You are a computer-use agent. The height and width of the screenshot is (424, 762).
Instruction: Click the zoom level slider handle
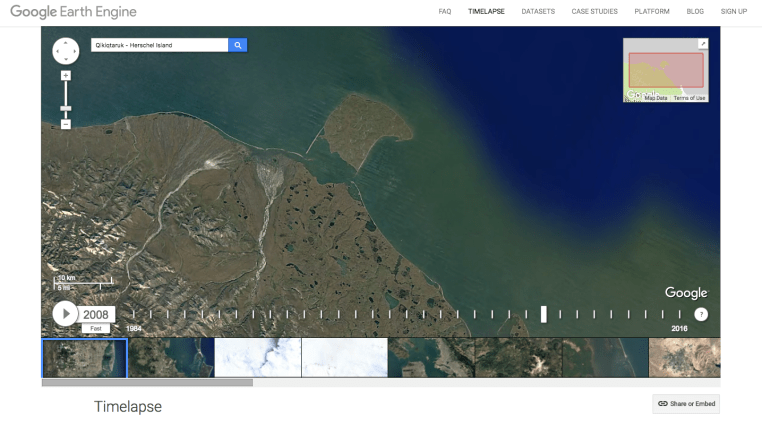click(66, 108)
